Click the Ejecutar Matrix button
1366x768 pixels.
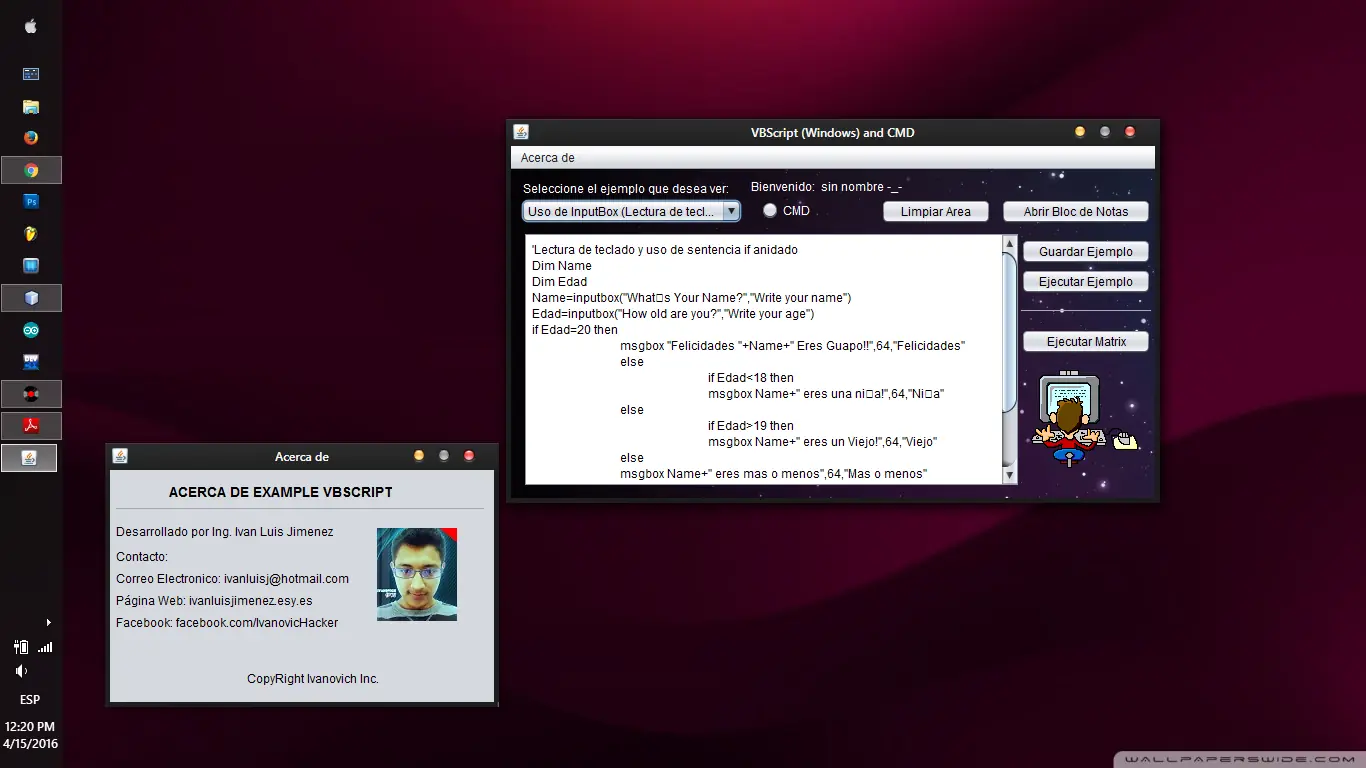[x=1086, y=342]
